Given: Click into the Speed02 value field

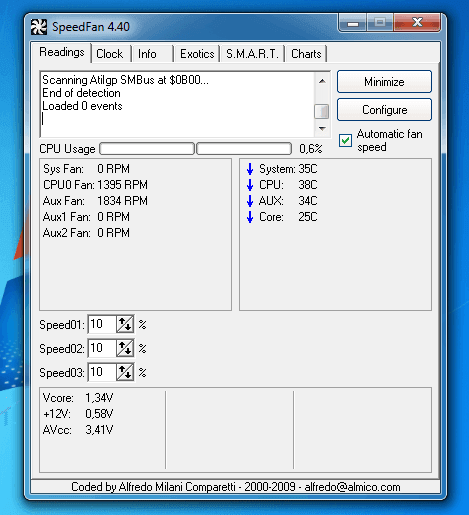Looking at the screenshot, I should [x=102, y=348].
